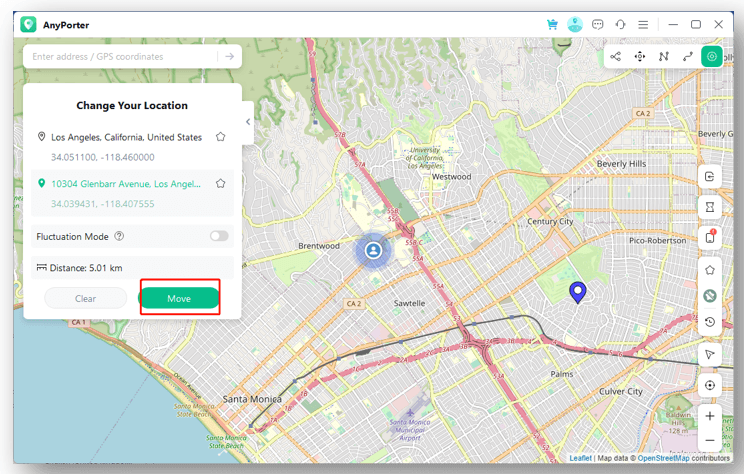Viewport: 744px width, 474px height.
Task: Click the Santa Monica map label
Action: (252, 399)
